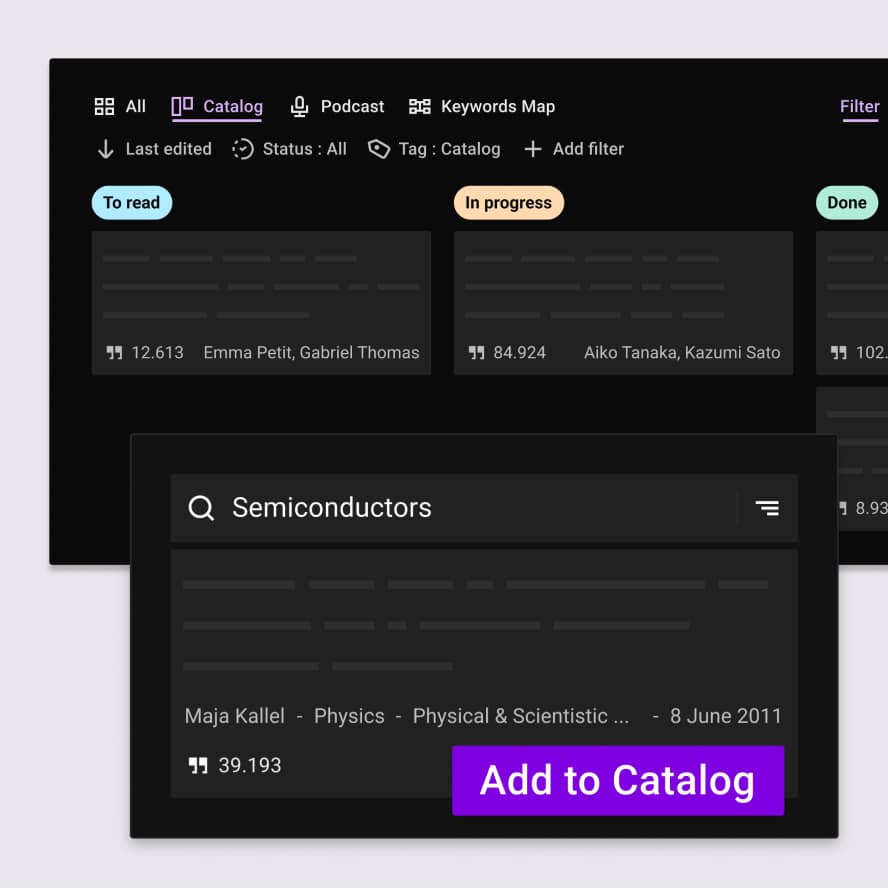Click the Semiconductors search field

coord(450,508)
